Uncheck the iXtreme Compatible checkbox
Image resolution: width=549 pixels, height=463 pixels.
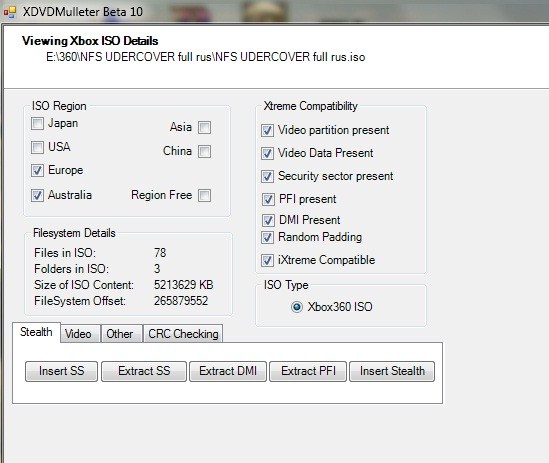point(267,260)
